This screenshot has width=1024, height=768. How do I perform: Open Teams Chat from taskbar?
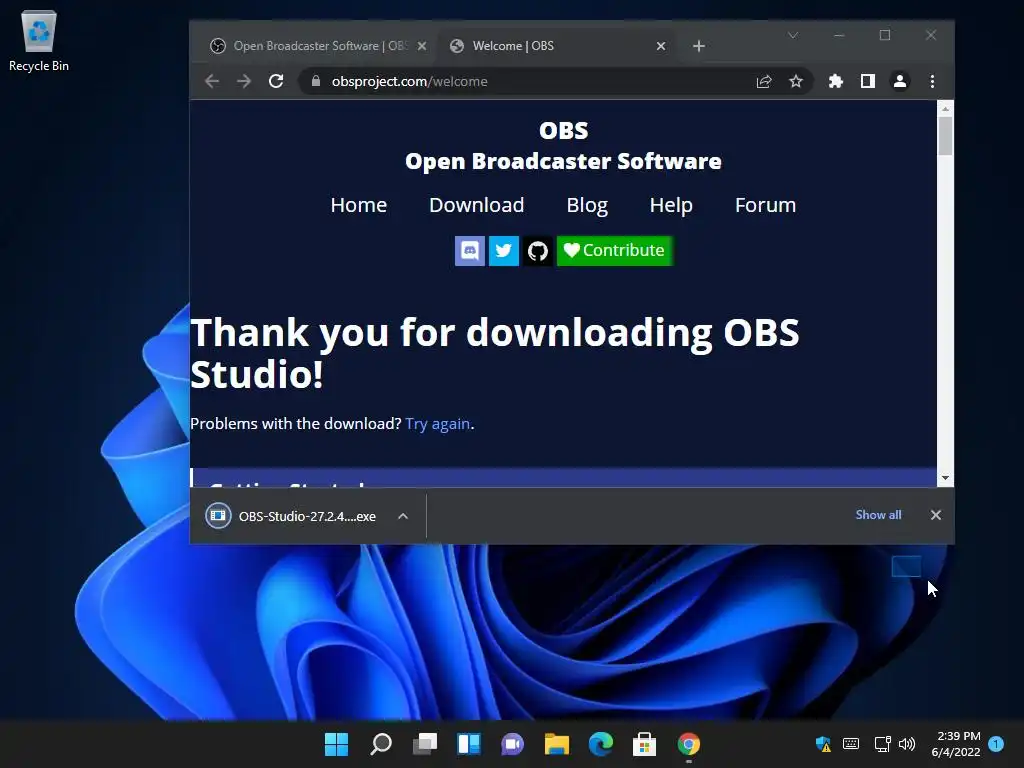coord(513,744)
